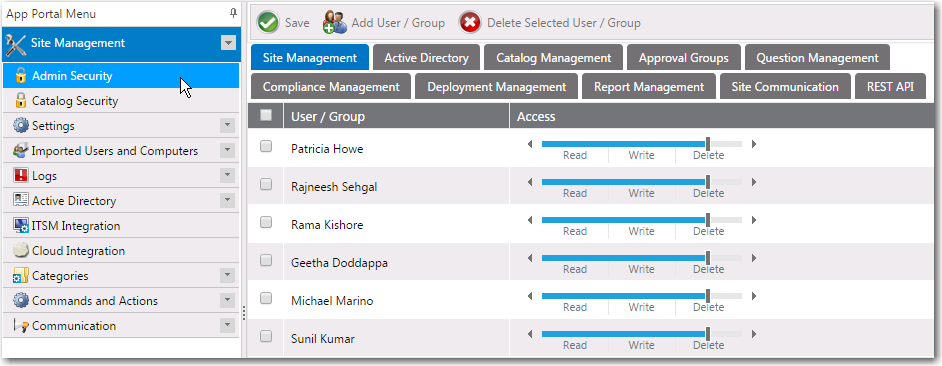Expand Imported Users and Computers section
Image resolution: width=942 pixels, height=366 pixels.
tap(227, 151)
